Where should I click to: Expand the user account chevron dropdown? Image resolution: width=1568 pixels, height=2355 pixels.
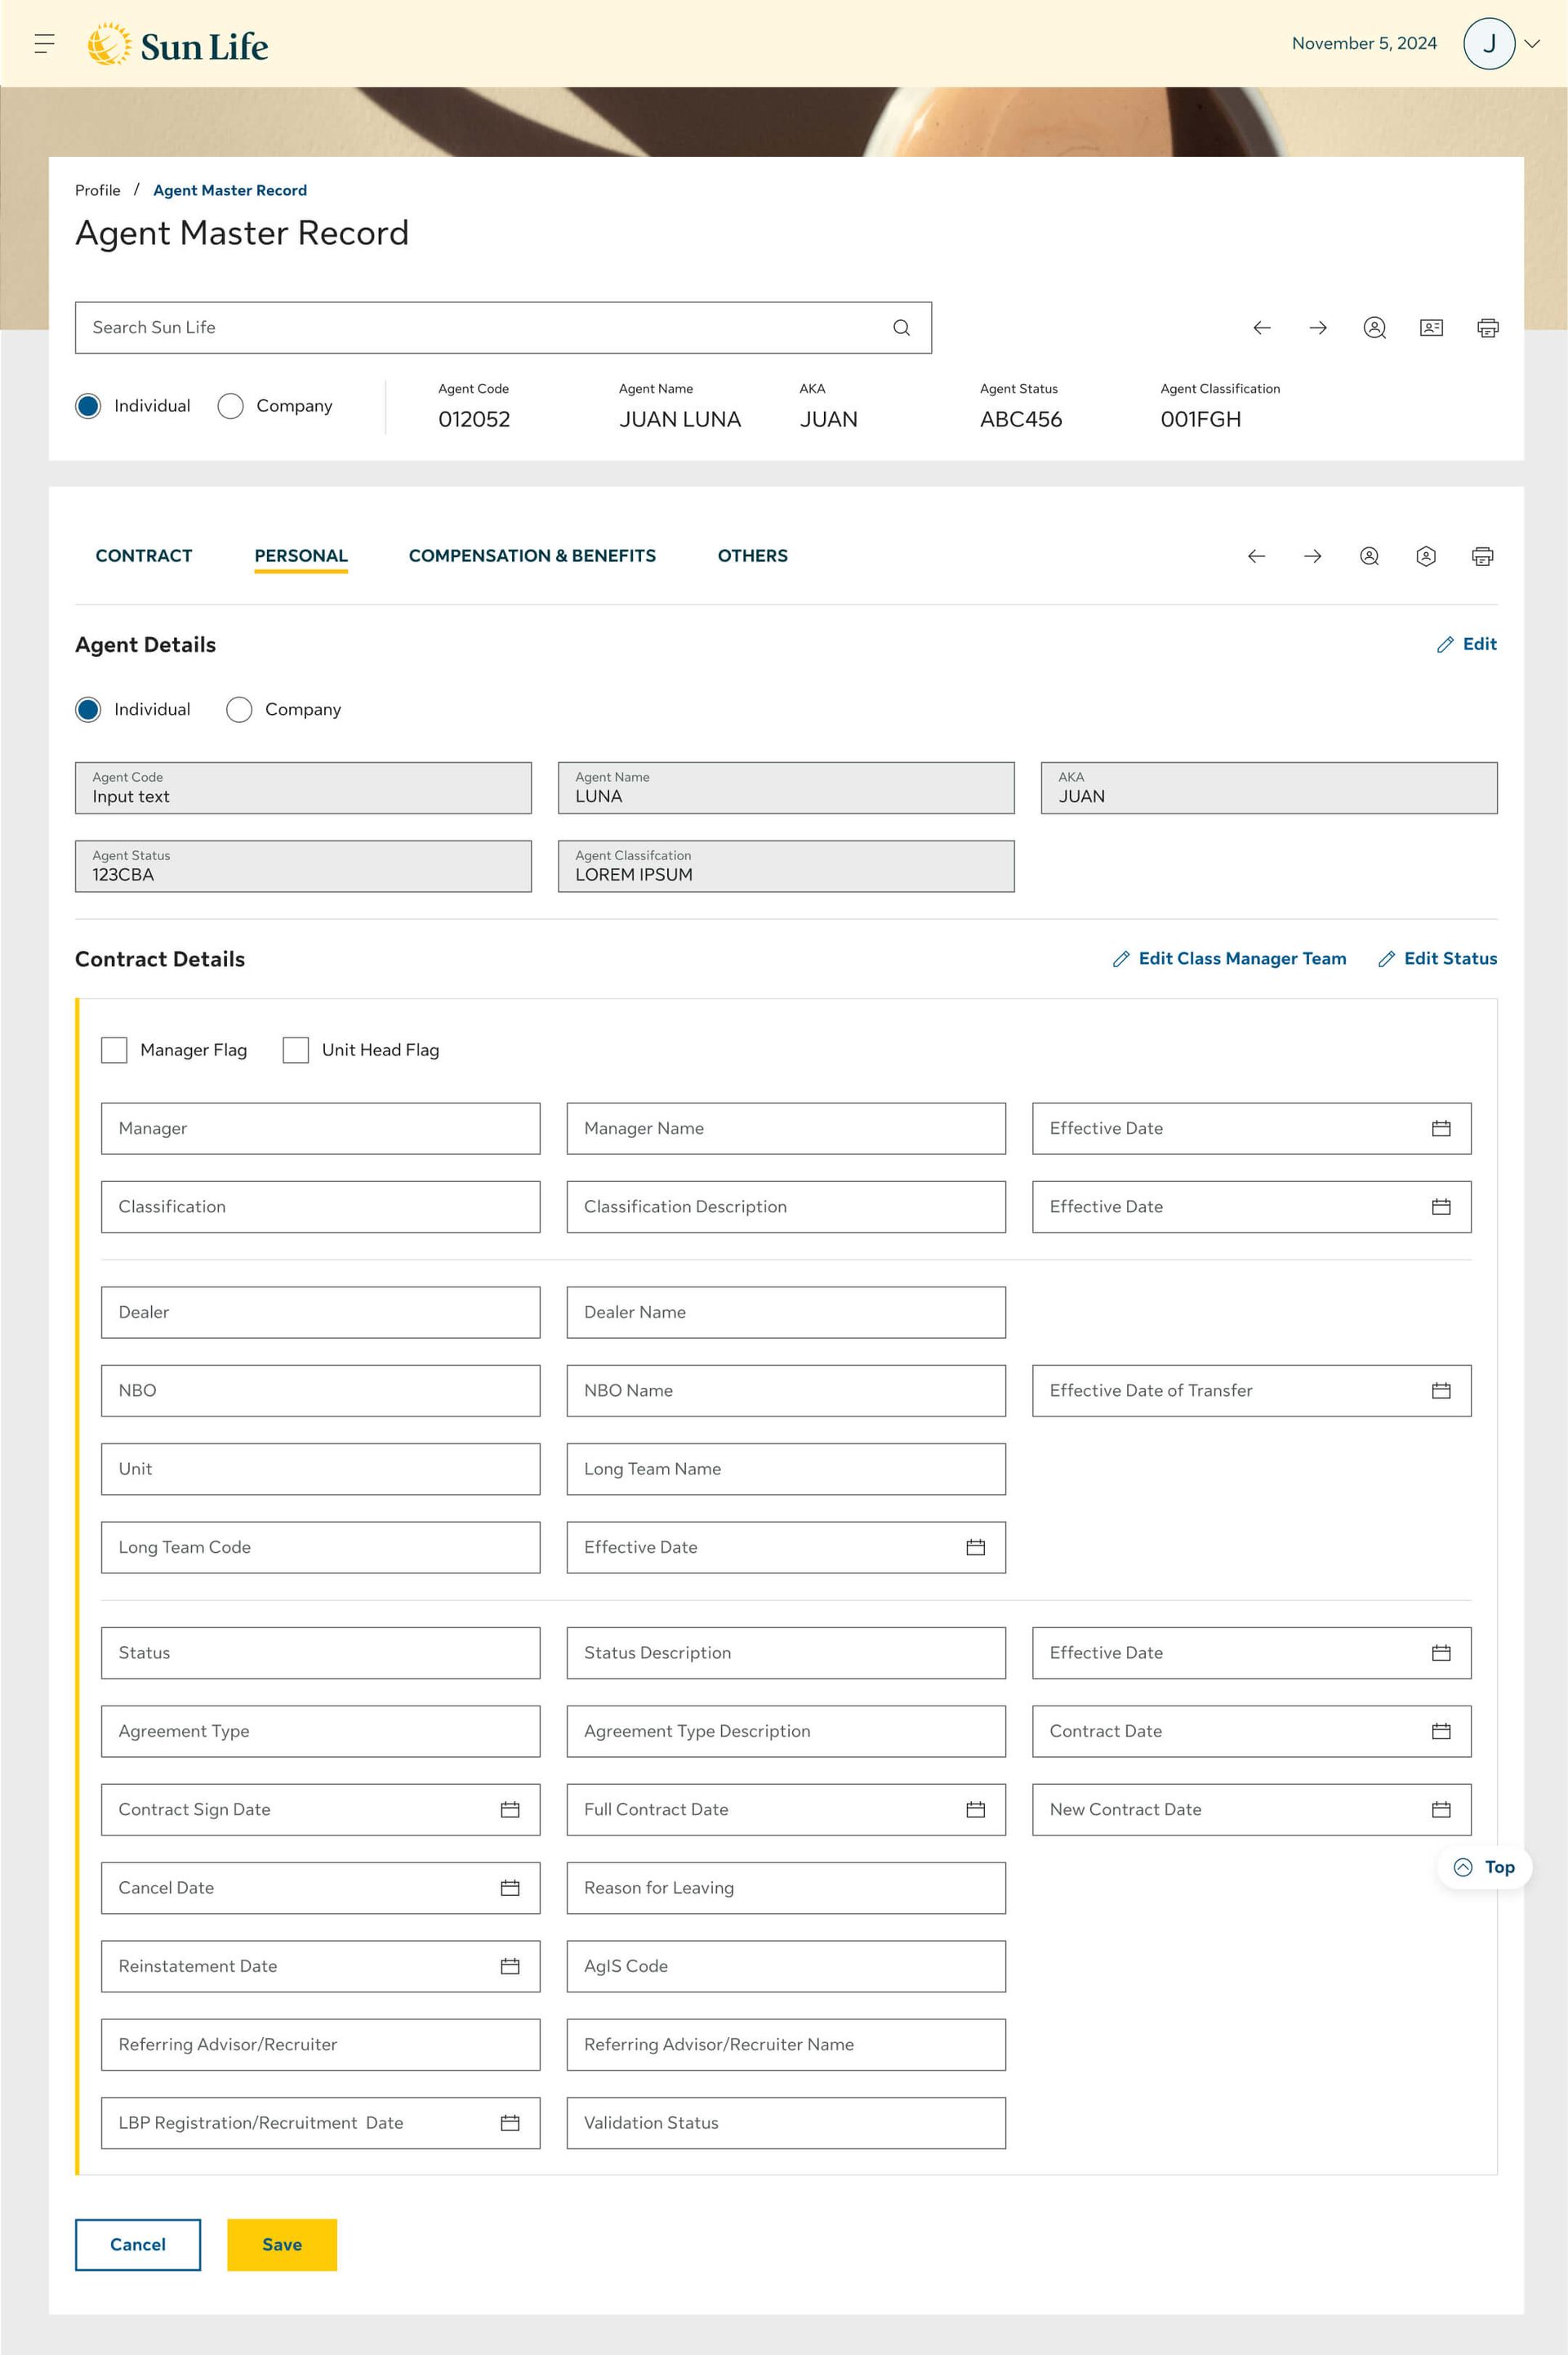click(x=1531, y=44)
